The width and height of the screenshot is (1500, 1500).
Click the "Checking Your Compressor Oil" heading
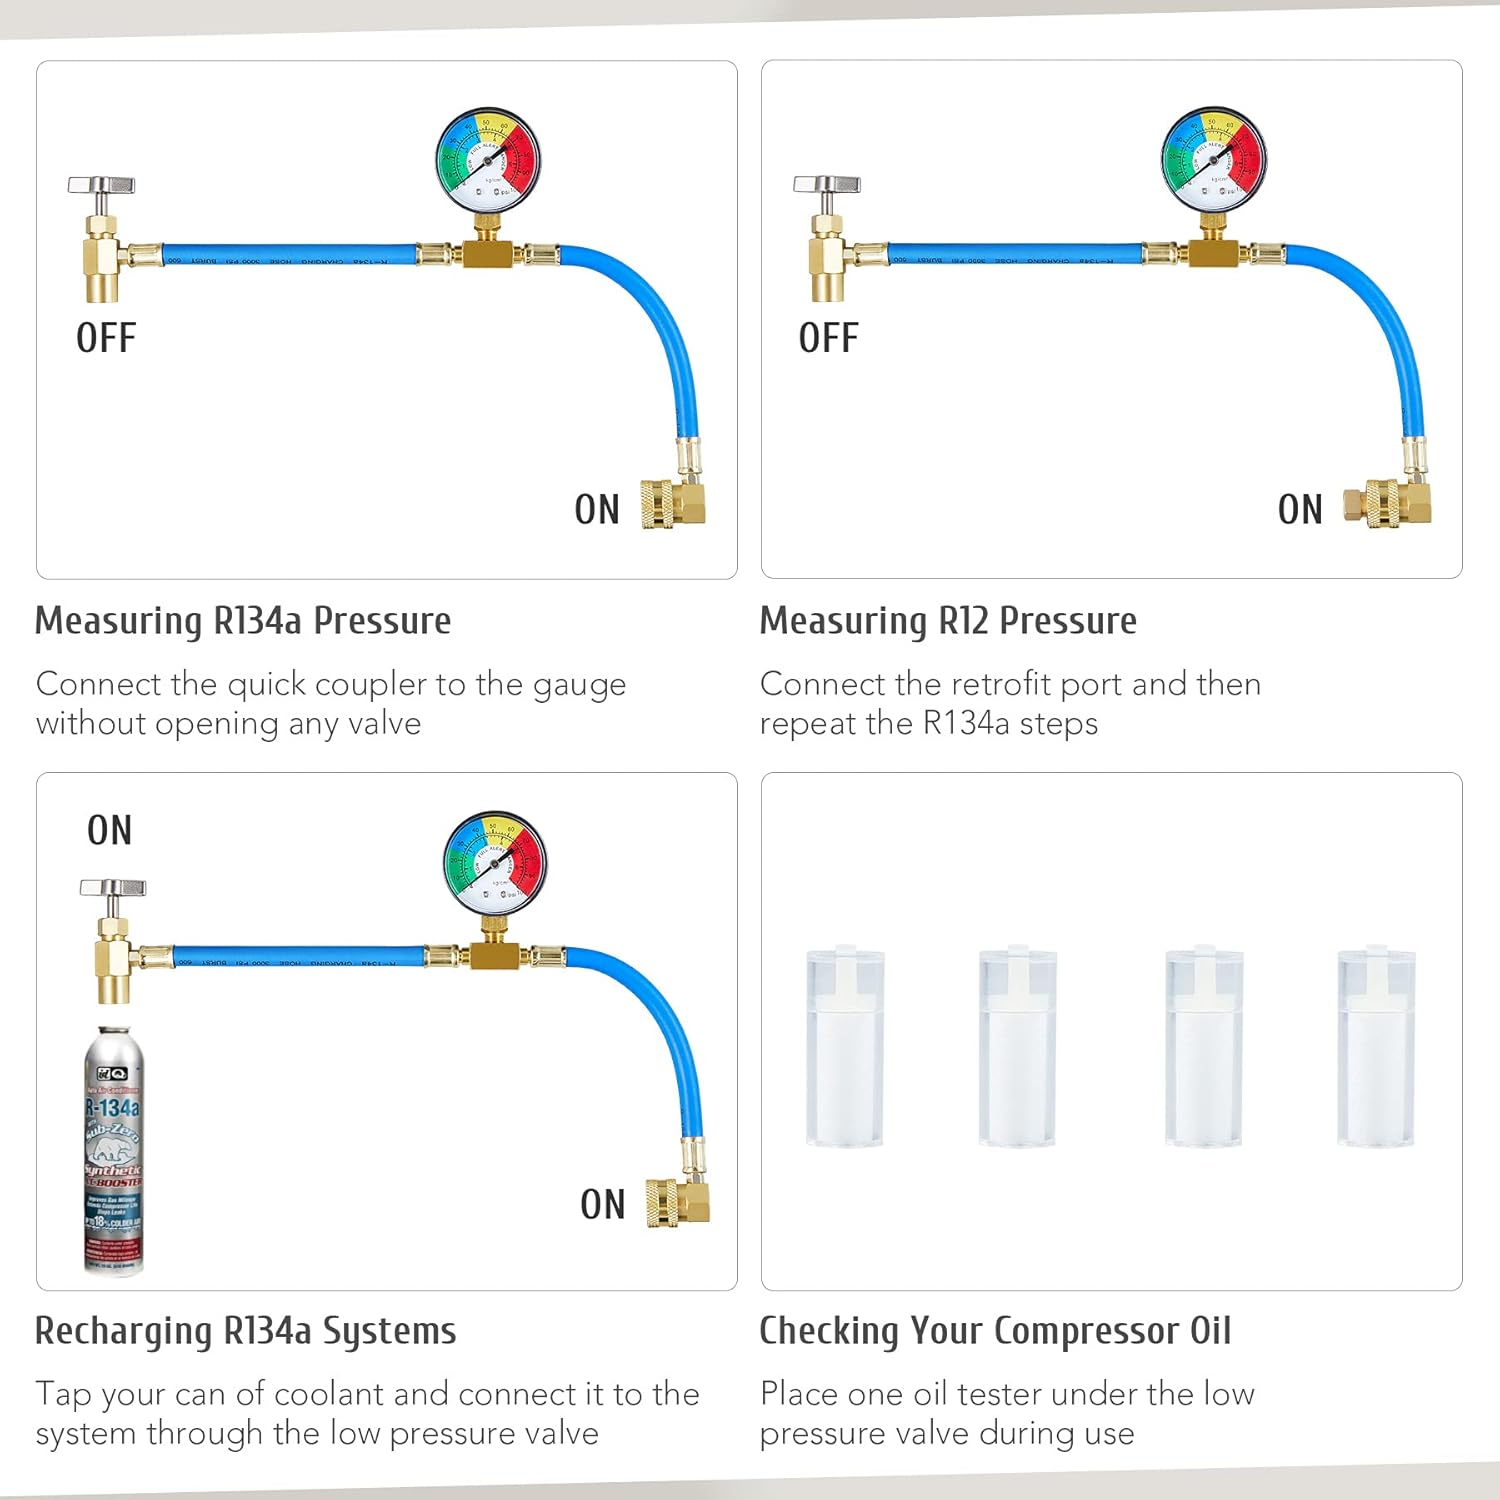(x=995, y=1331)
